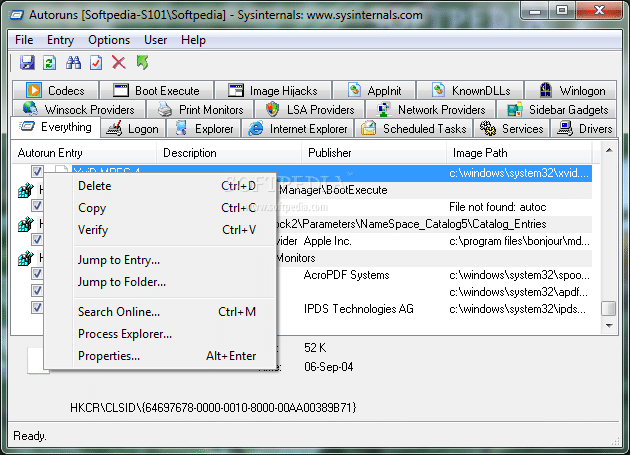Sort by Image Path column header

pos(519,153)
